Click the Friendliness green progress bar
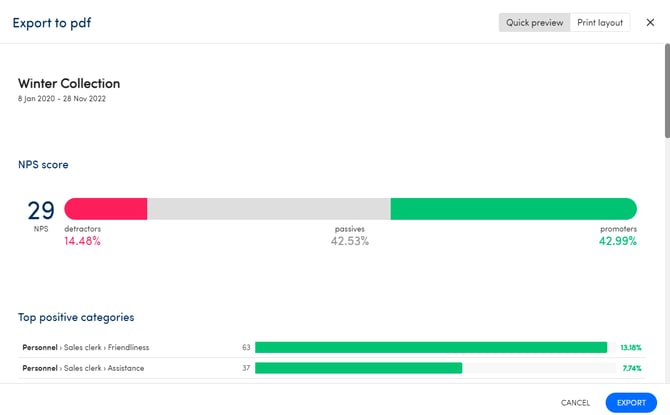This screenshot has width=670, height=415. [x=430, y=348]
